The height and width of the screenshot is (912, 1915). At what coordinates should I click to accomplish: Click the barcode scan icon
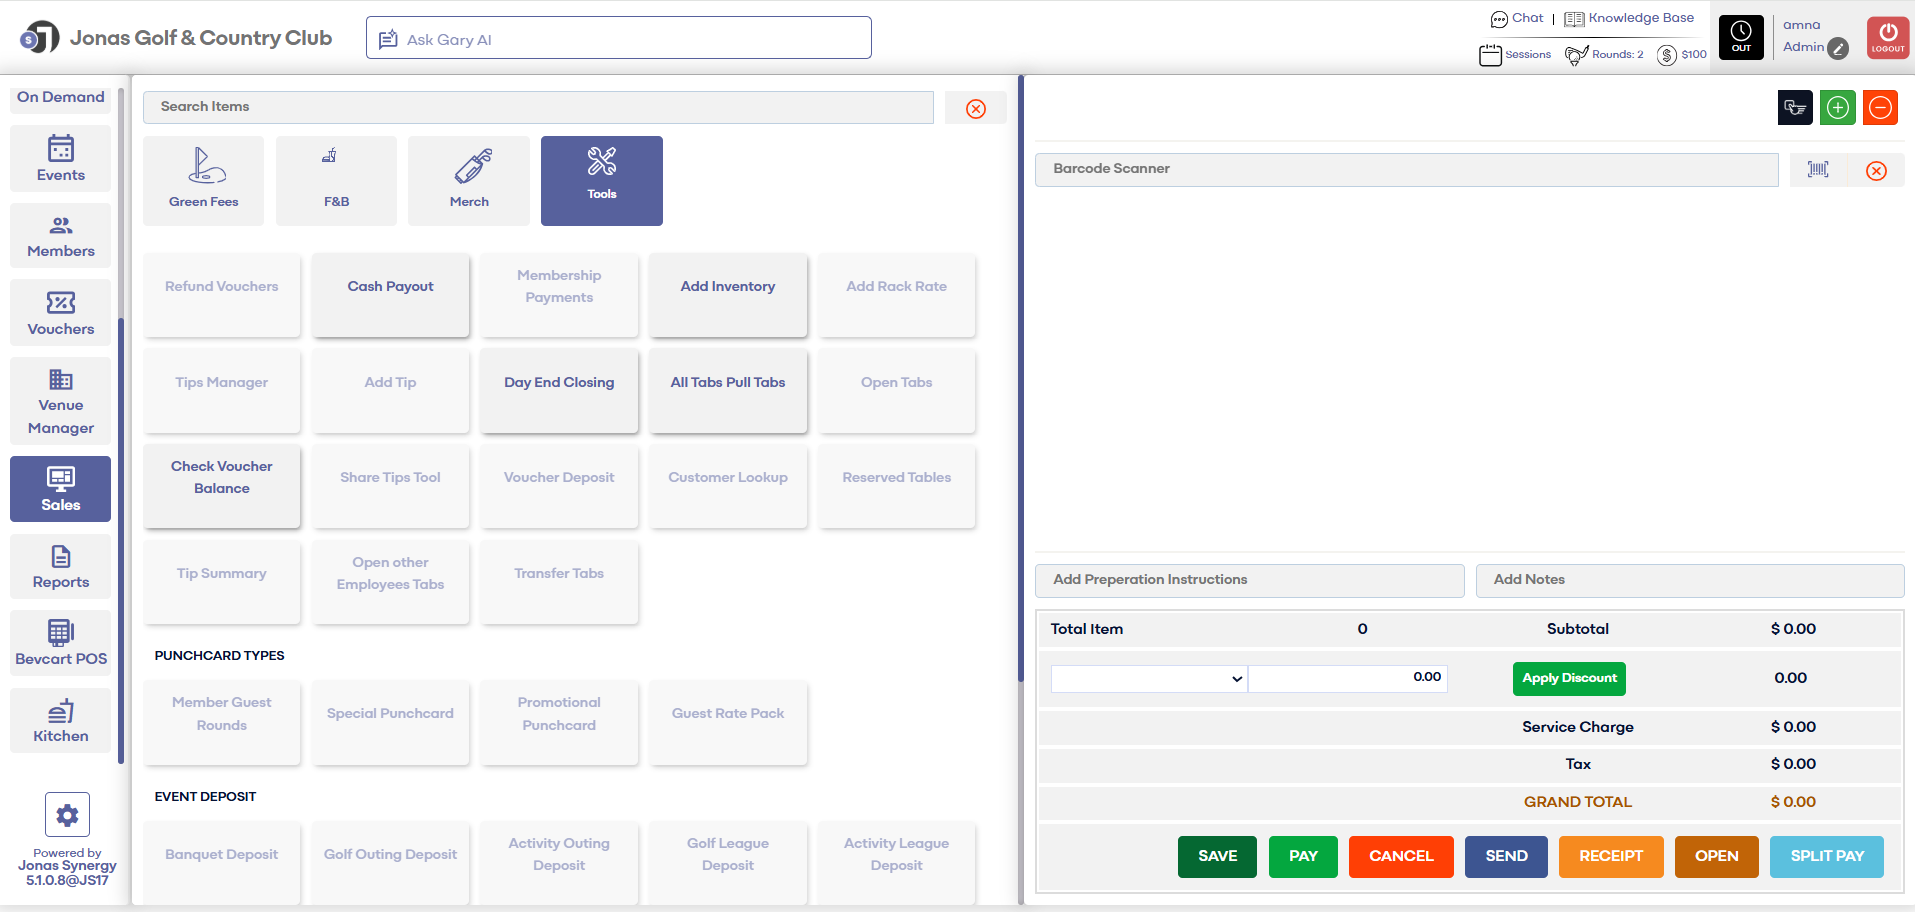(x=1818, y=170)
